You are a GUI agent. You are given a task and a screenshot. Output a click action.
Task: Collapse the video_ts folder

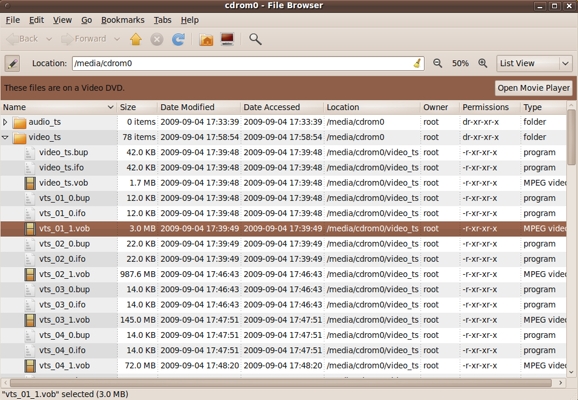pos(5,137)
